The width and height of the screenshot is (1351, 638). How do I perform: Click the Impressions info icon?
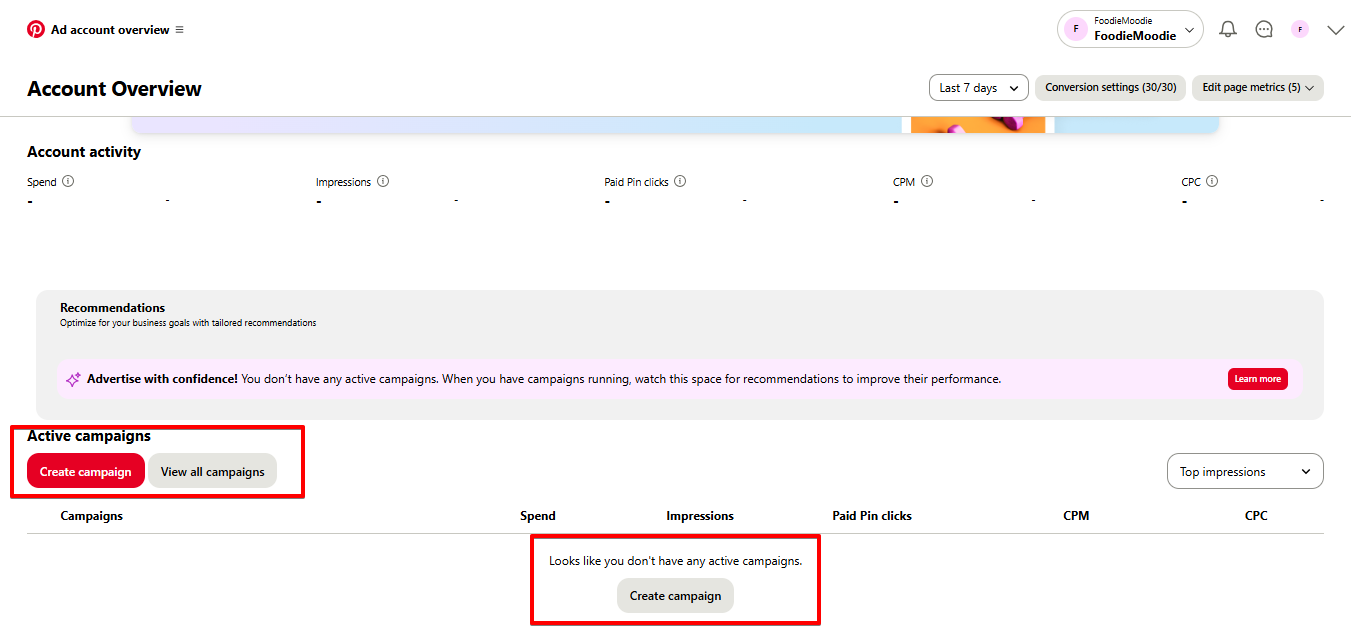[x=383, y=182]
